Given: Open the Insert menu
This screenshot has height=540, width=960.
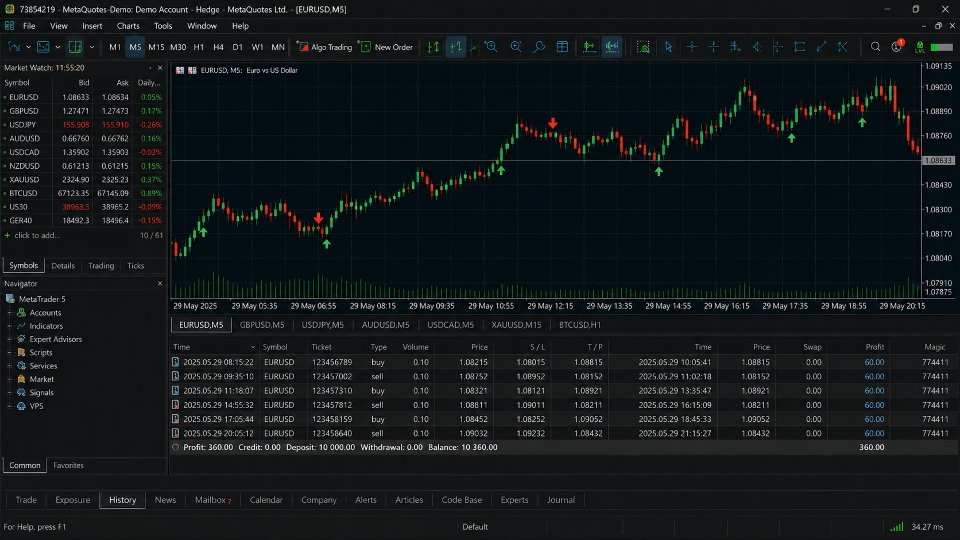Looking at the screenshot, I should pos(92,26).
